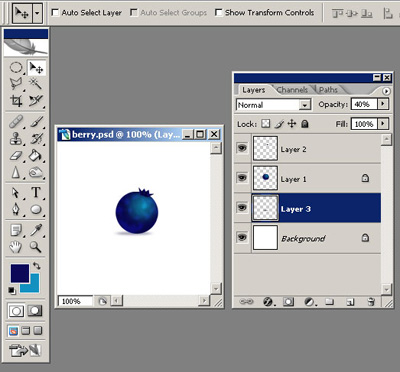The height and width of the screenshot is (372, 400).
Task: Switch to the Channels tab
Action: [292, 90]
